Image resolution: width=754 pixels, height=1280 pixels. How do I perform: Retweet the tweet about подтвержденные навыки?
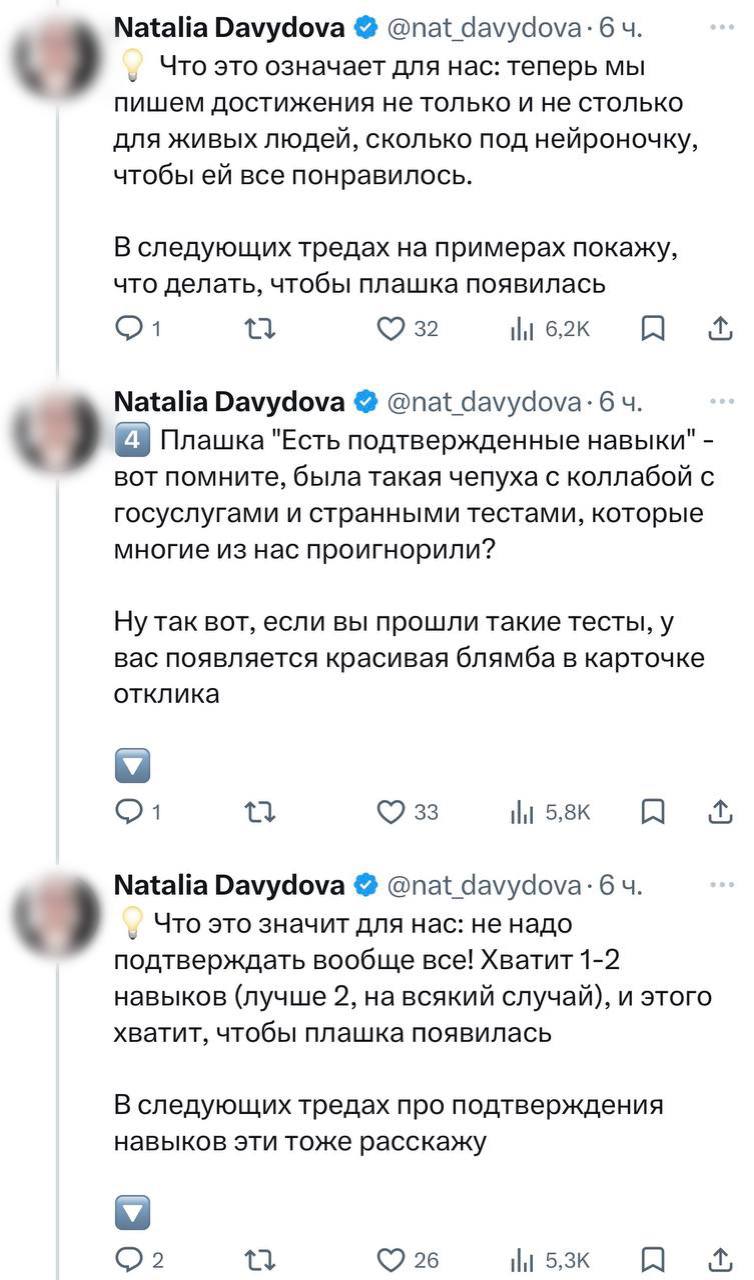(x=259, y=813)
